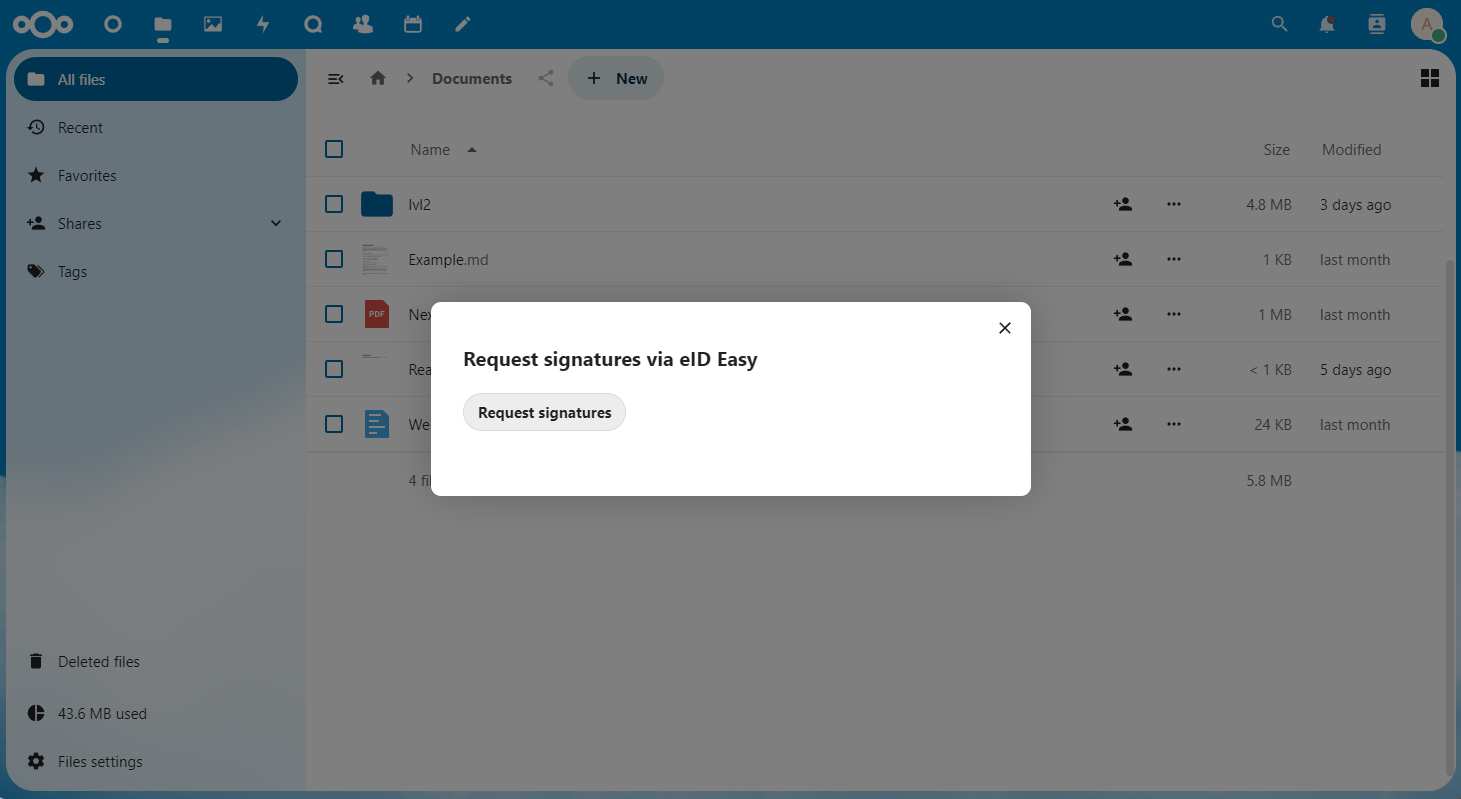
Task: Open Tags in sidebar
Action: (156, 271)
